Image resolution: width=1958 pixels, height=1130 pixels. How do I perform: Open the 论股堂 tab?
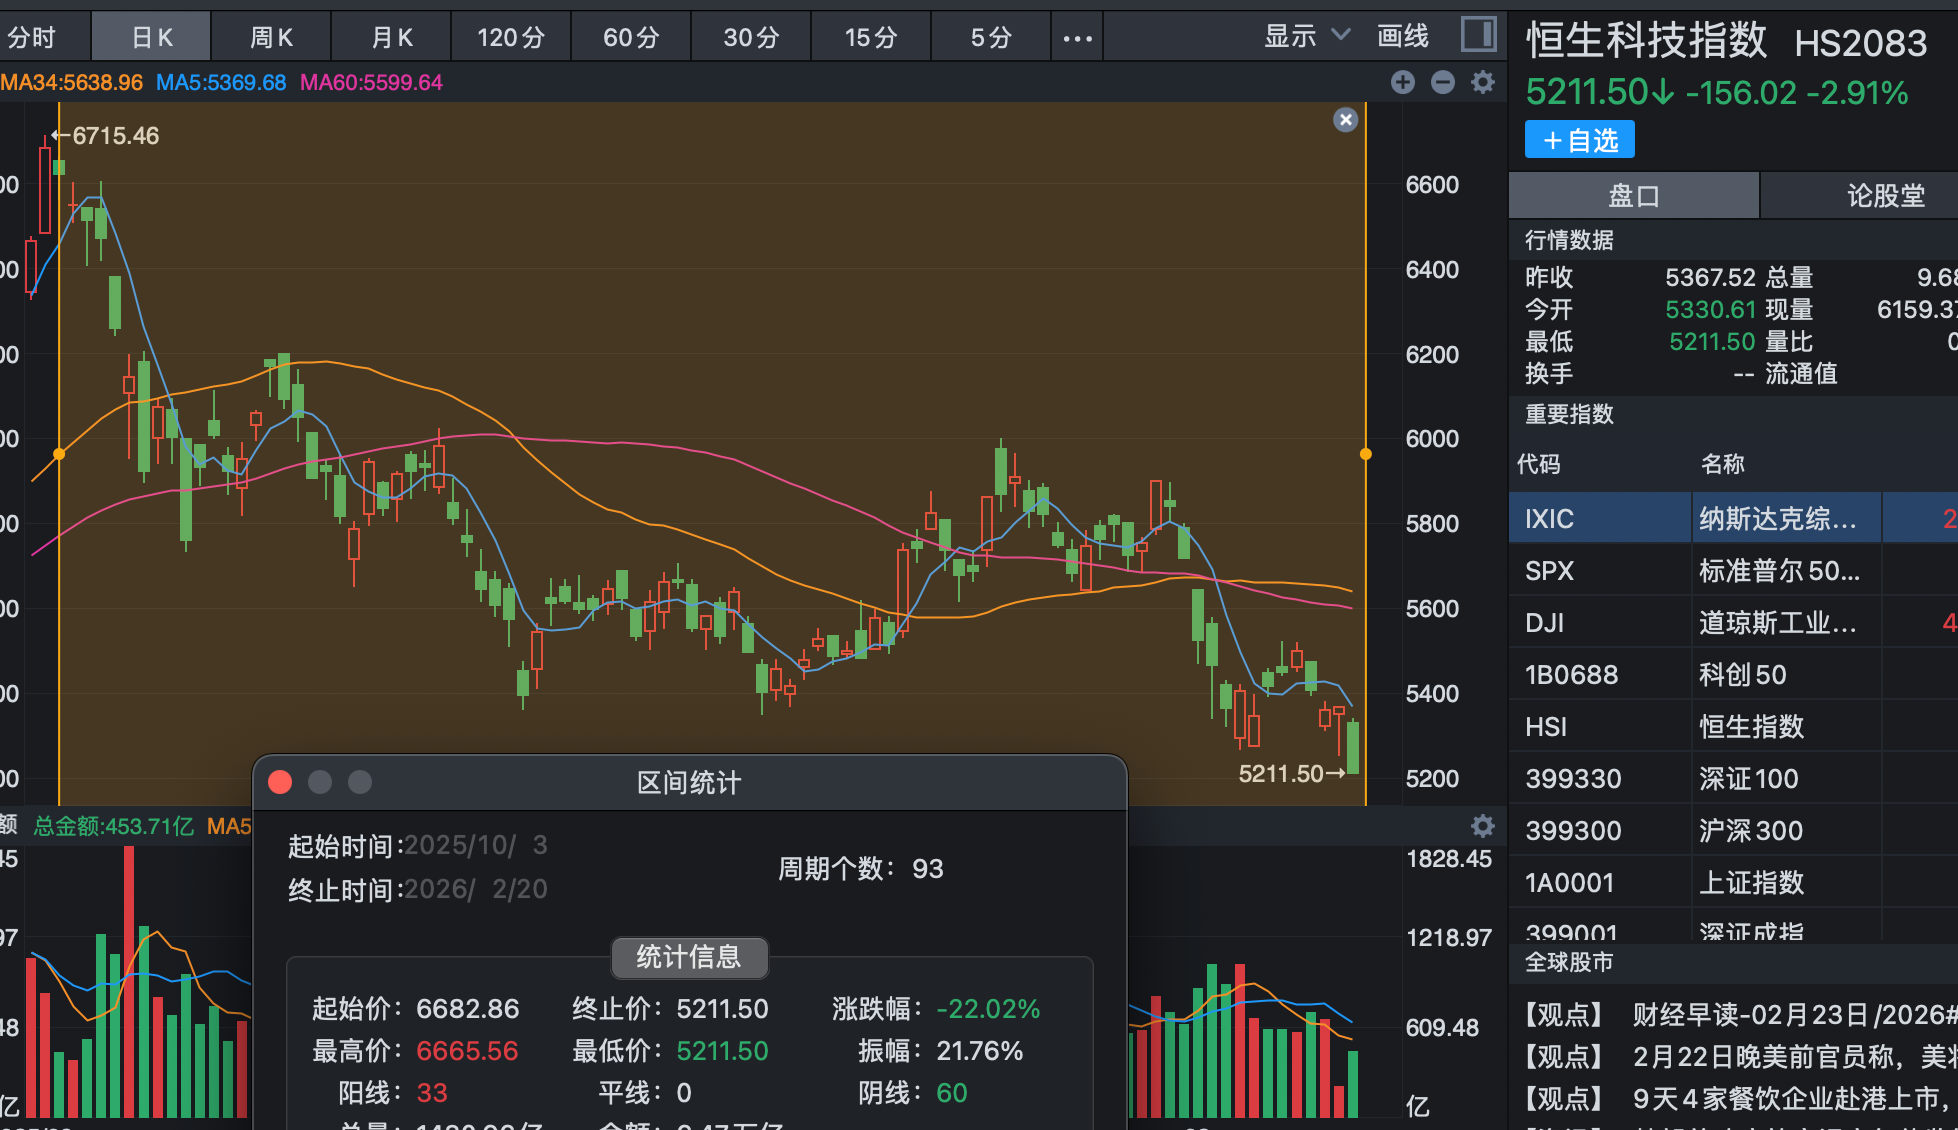coord(1884,196)
